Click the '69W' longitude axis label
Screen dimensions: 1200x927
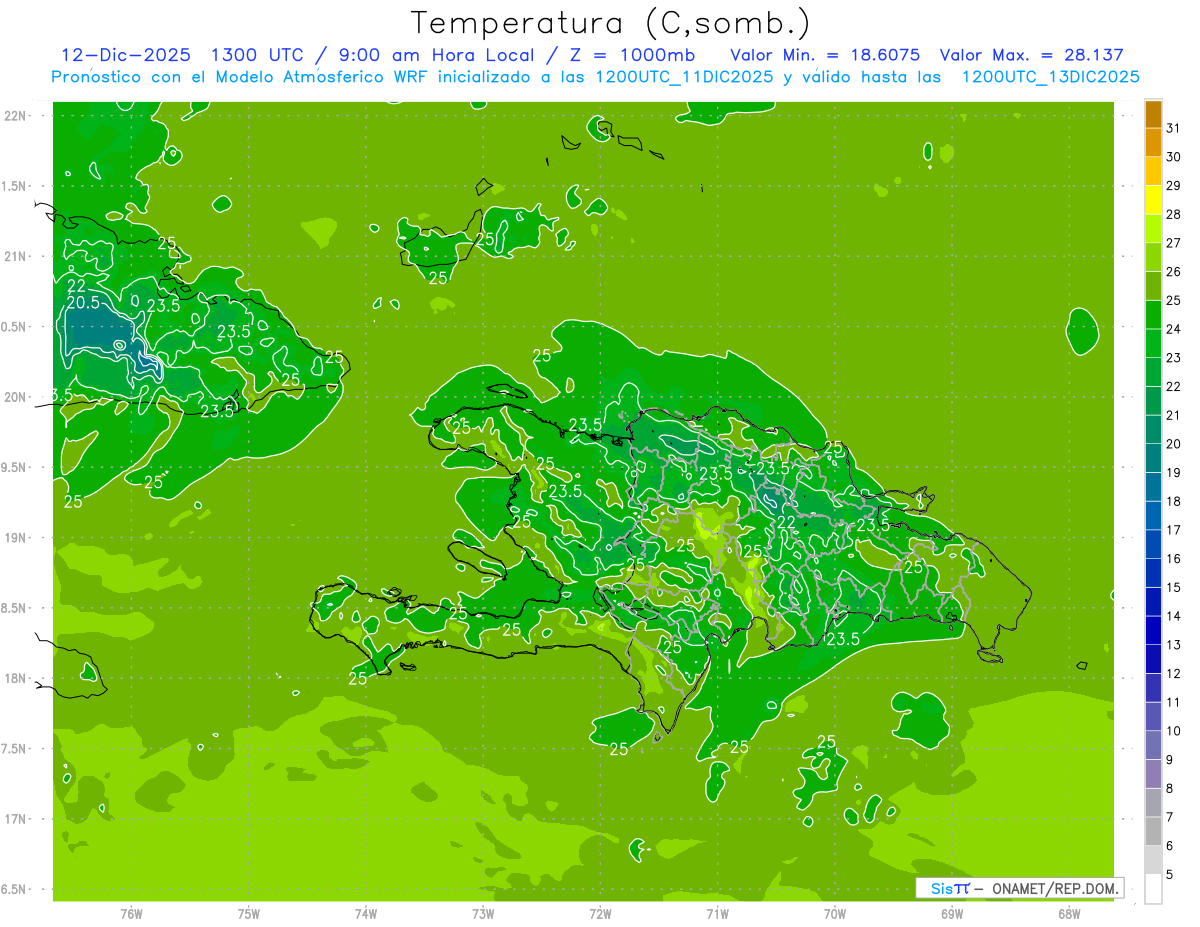pos(952,914)
